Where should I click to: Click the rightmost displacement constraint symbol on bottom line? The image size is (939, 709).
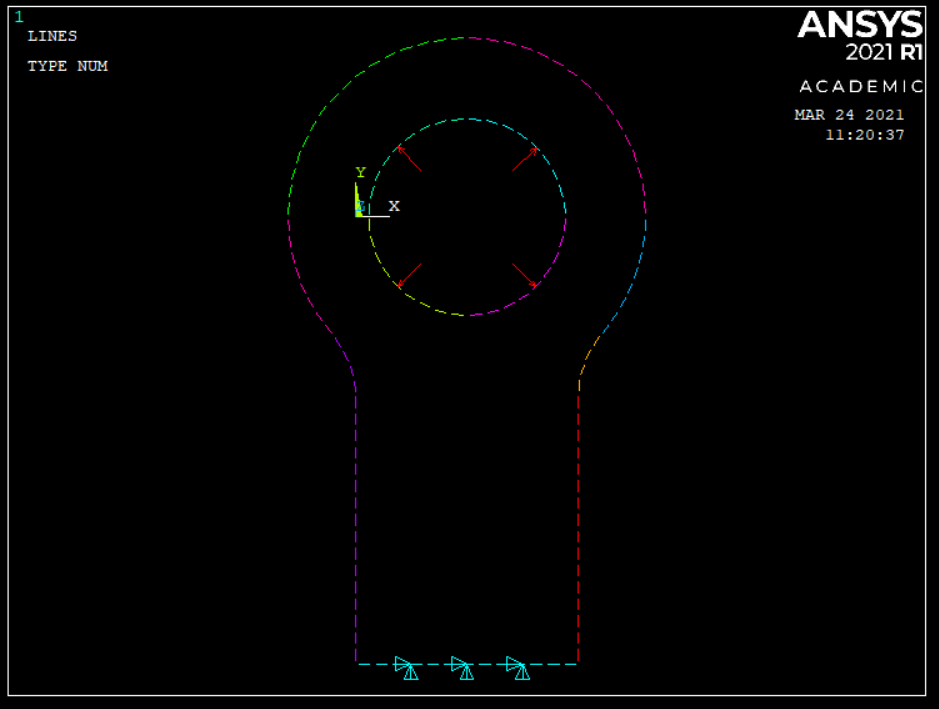tap(518, 668)
